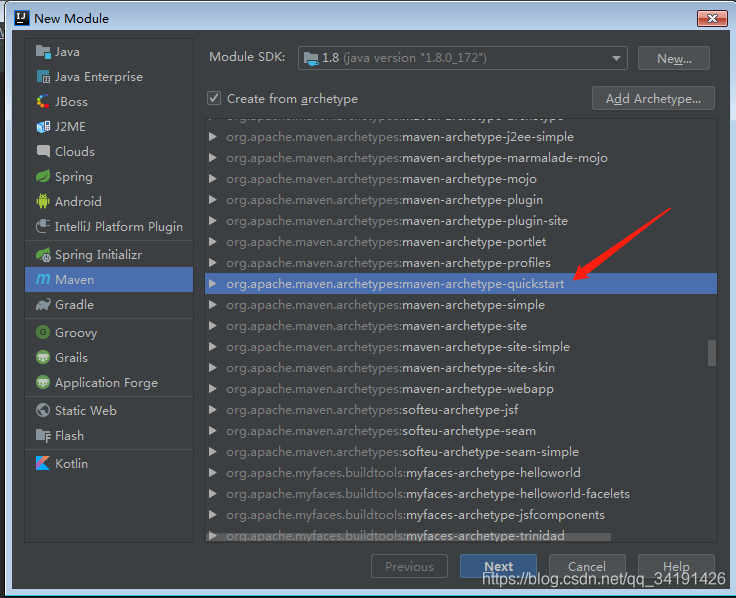Click the SDK folder icon in Module SDK box
This screenshot has height=598, width=736.
point(311,58)
